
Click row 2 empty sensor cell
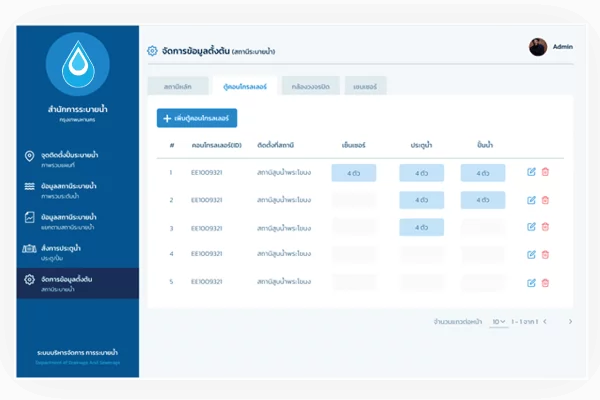coord(354,200)
